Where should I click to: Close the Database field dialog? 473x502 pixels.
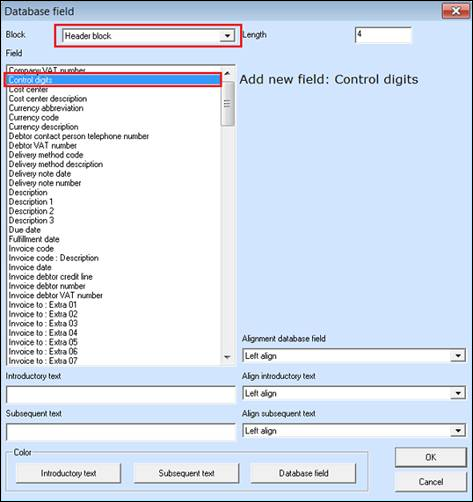[x=455, y=11]
